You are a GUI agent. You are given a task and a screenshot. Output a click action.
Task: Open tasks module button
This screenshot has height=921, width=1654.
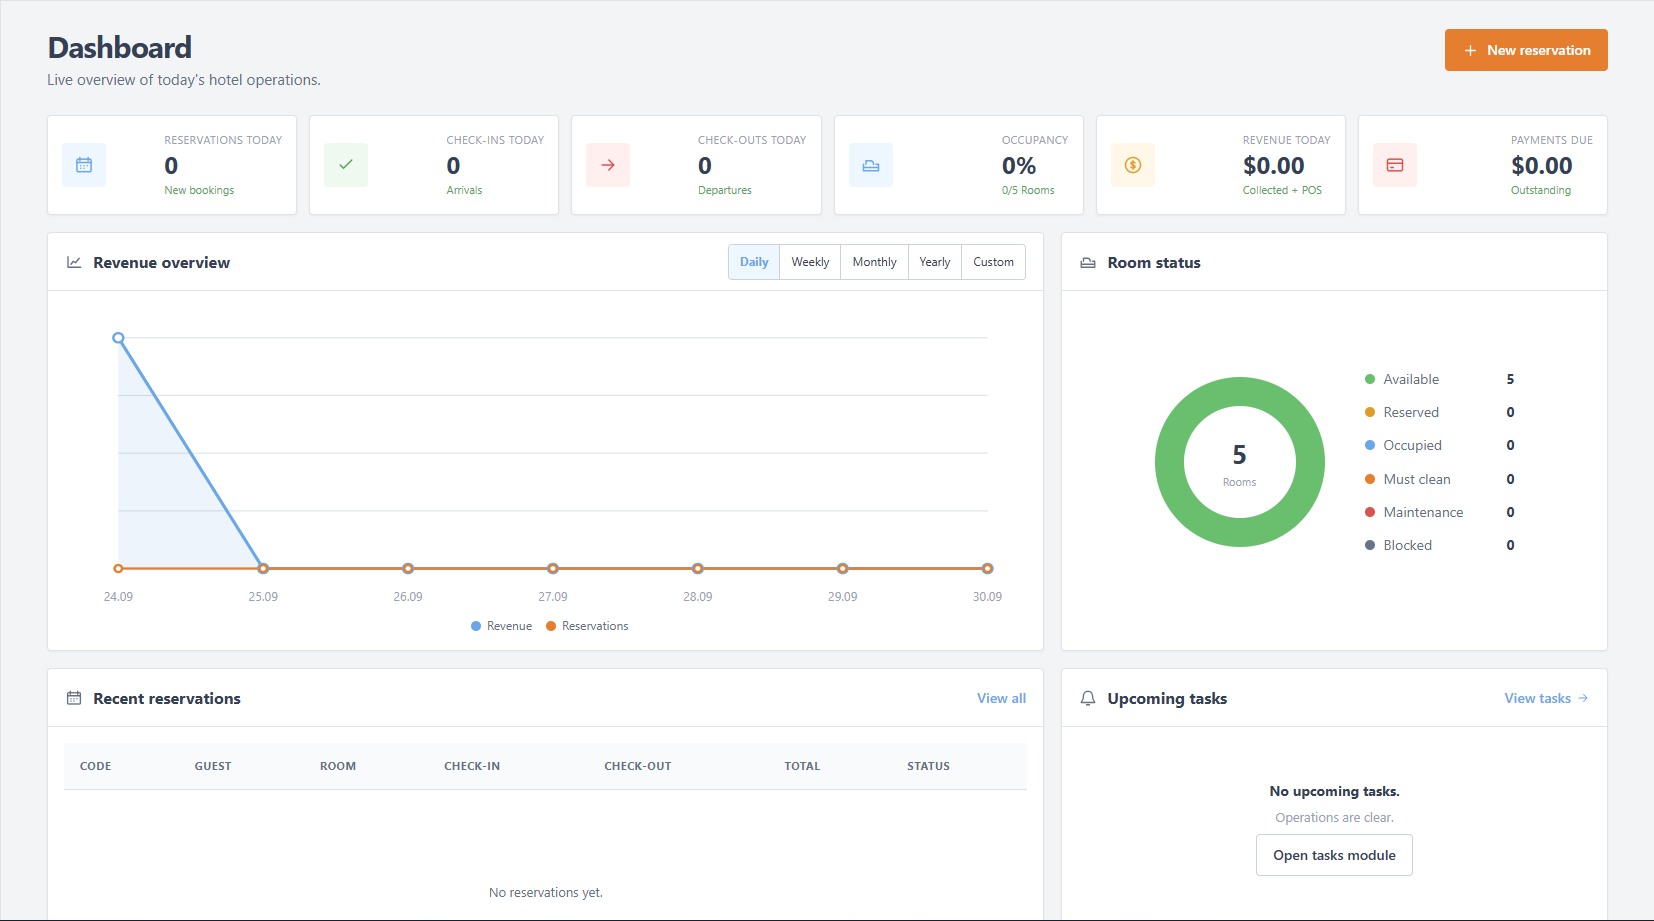click(1334, 855)
